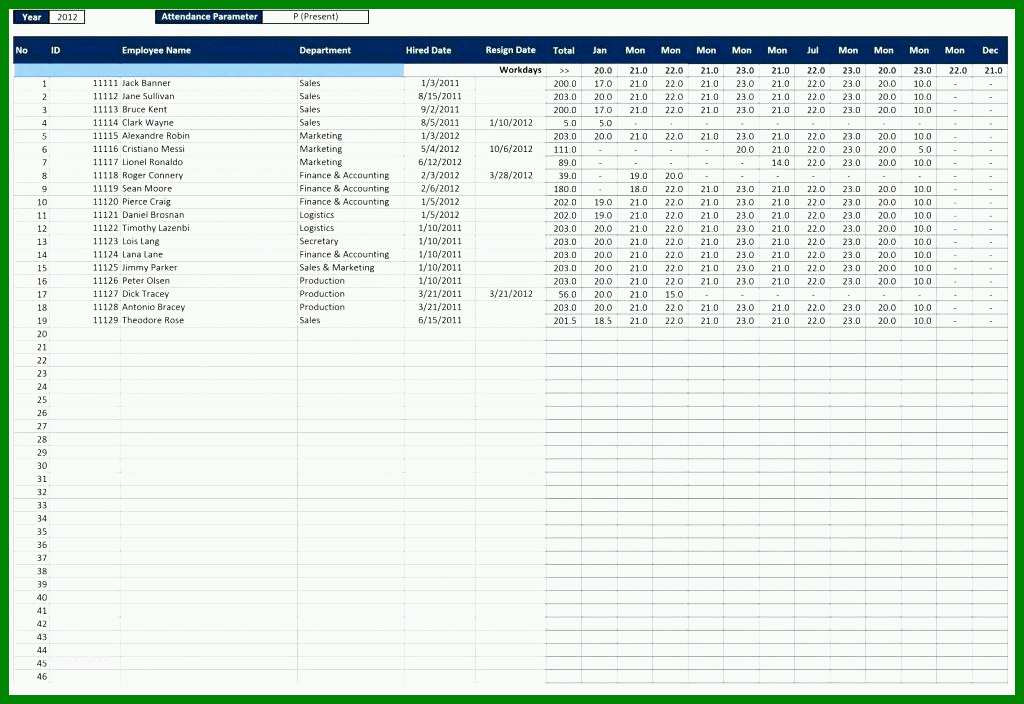Select employee name Alexandre Robin
The image size is (1024, 704).
pos(155,136)
